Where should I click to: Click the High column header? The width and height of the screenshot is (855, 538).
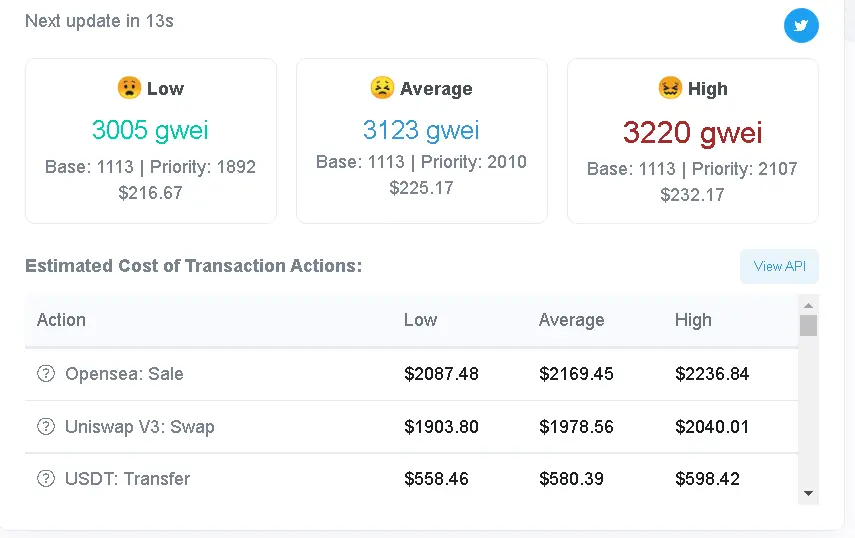(693, 319)
